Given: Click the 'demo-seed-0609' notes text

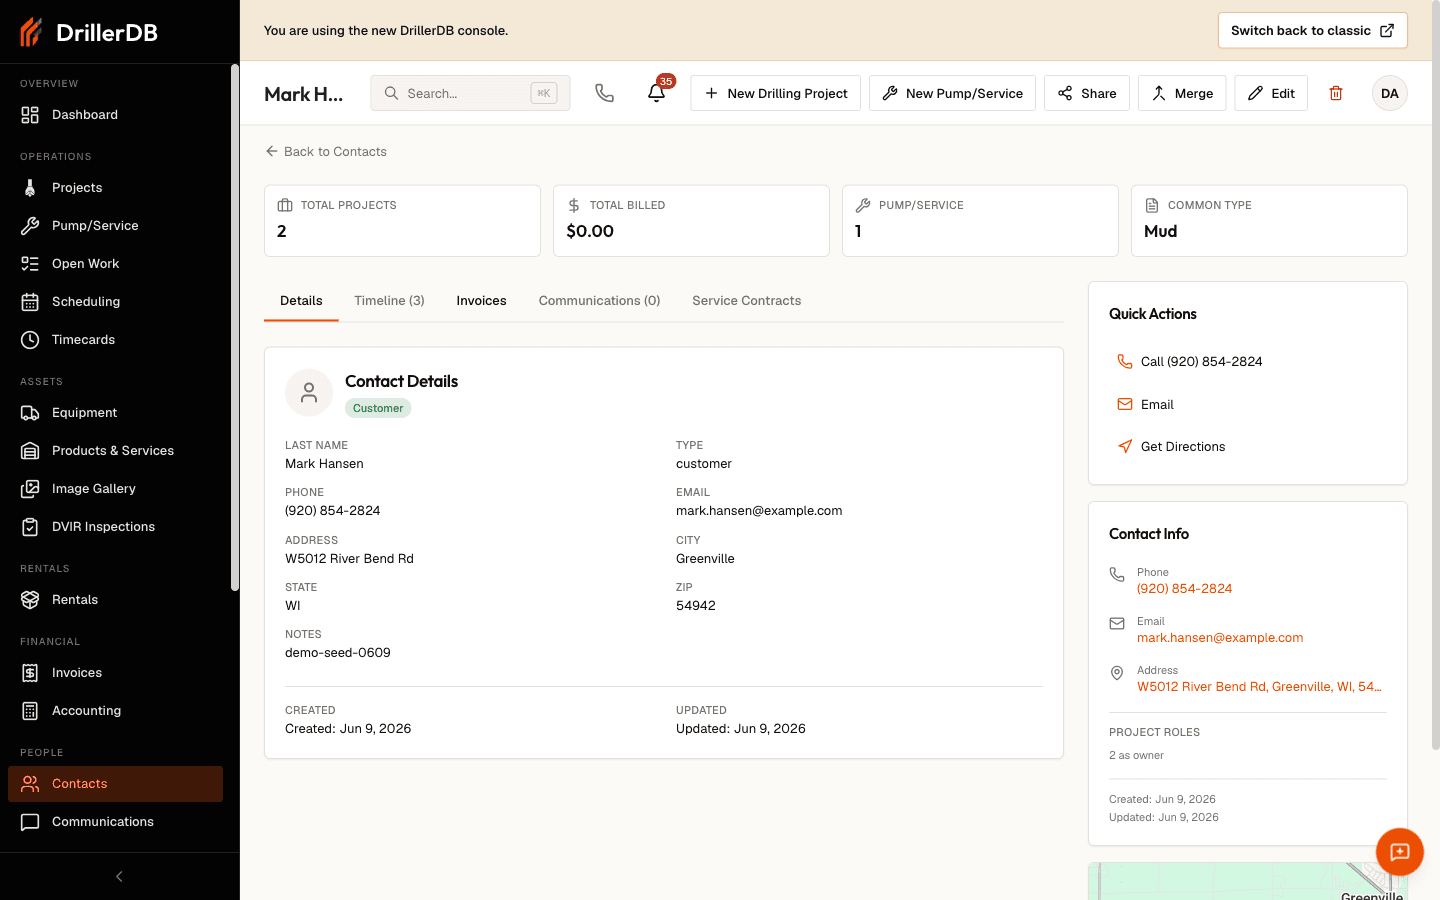Looking at the screenshot, I should [338, 653].
